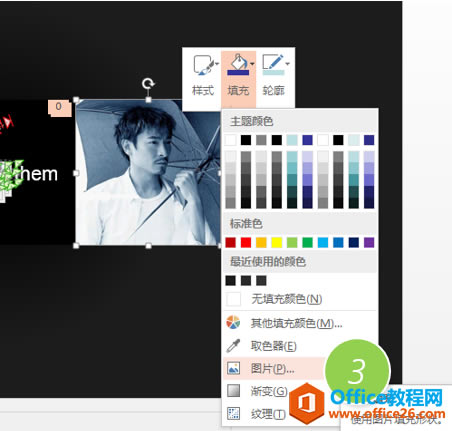This screenshot has width=452, height=431.
Task: Click the color wheel icon for more colors
Action: (x=233, y=322)
